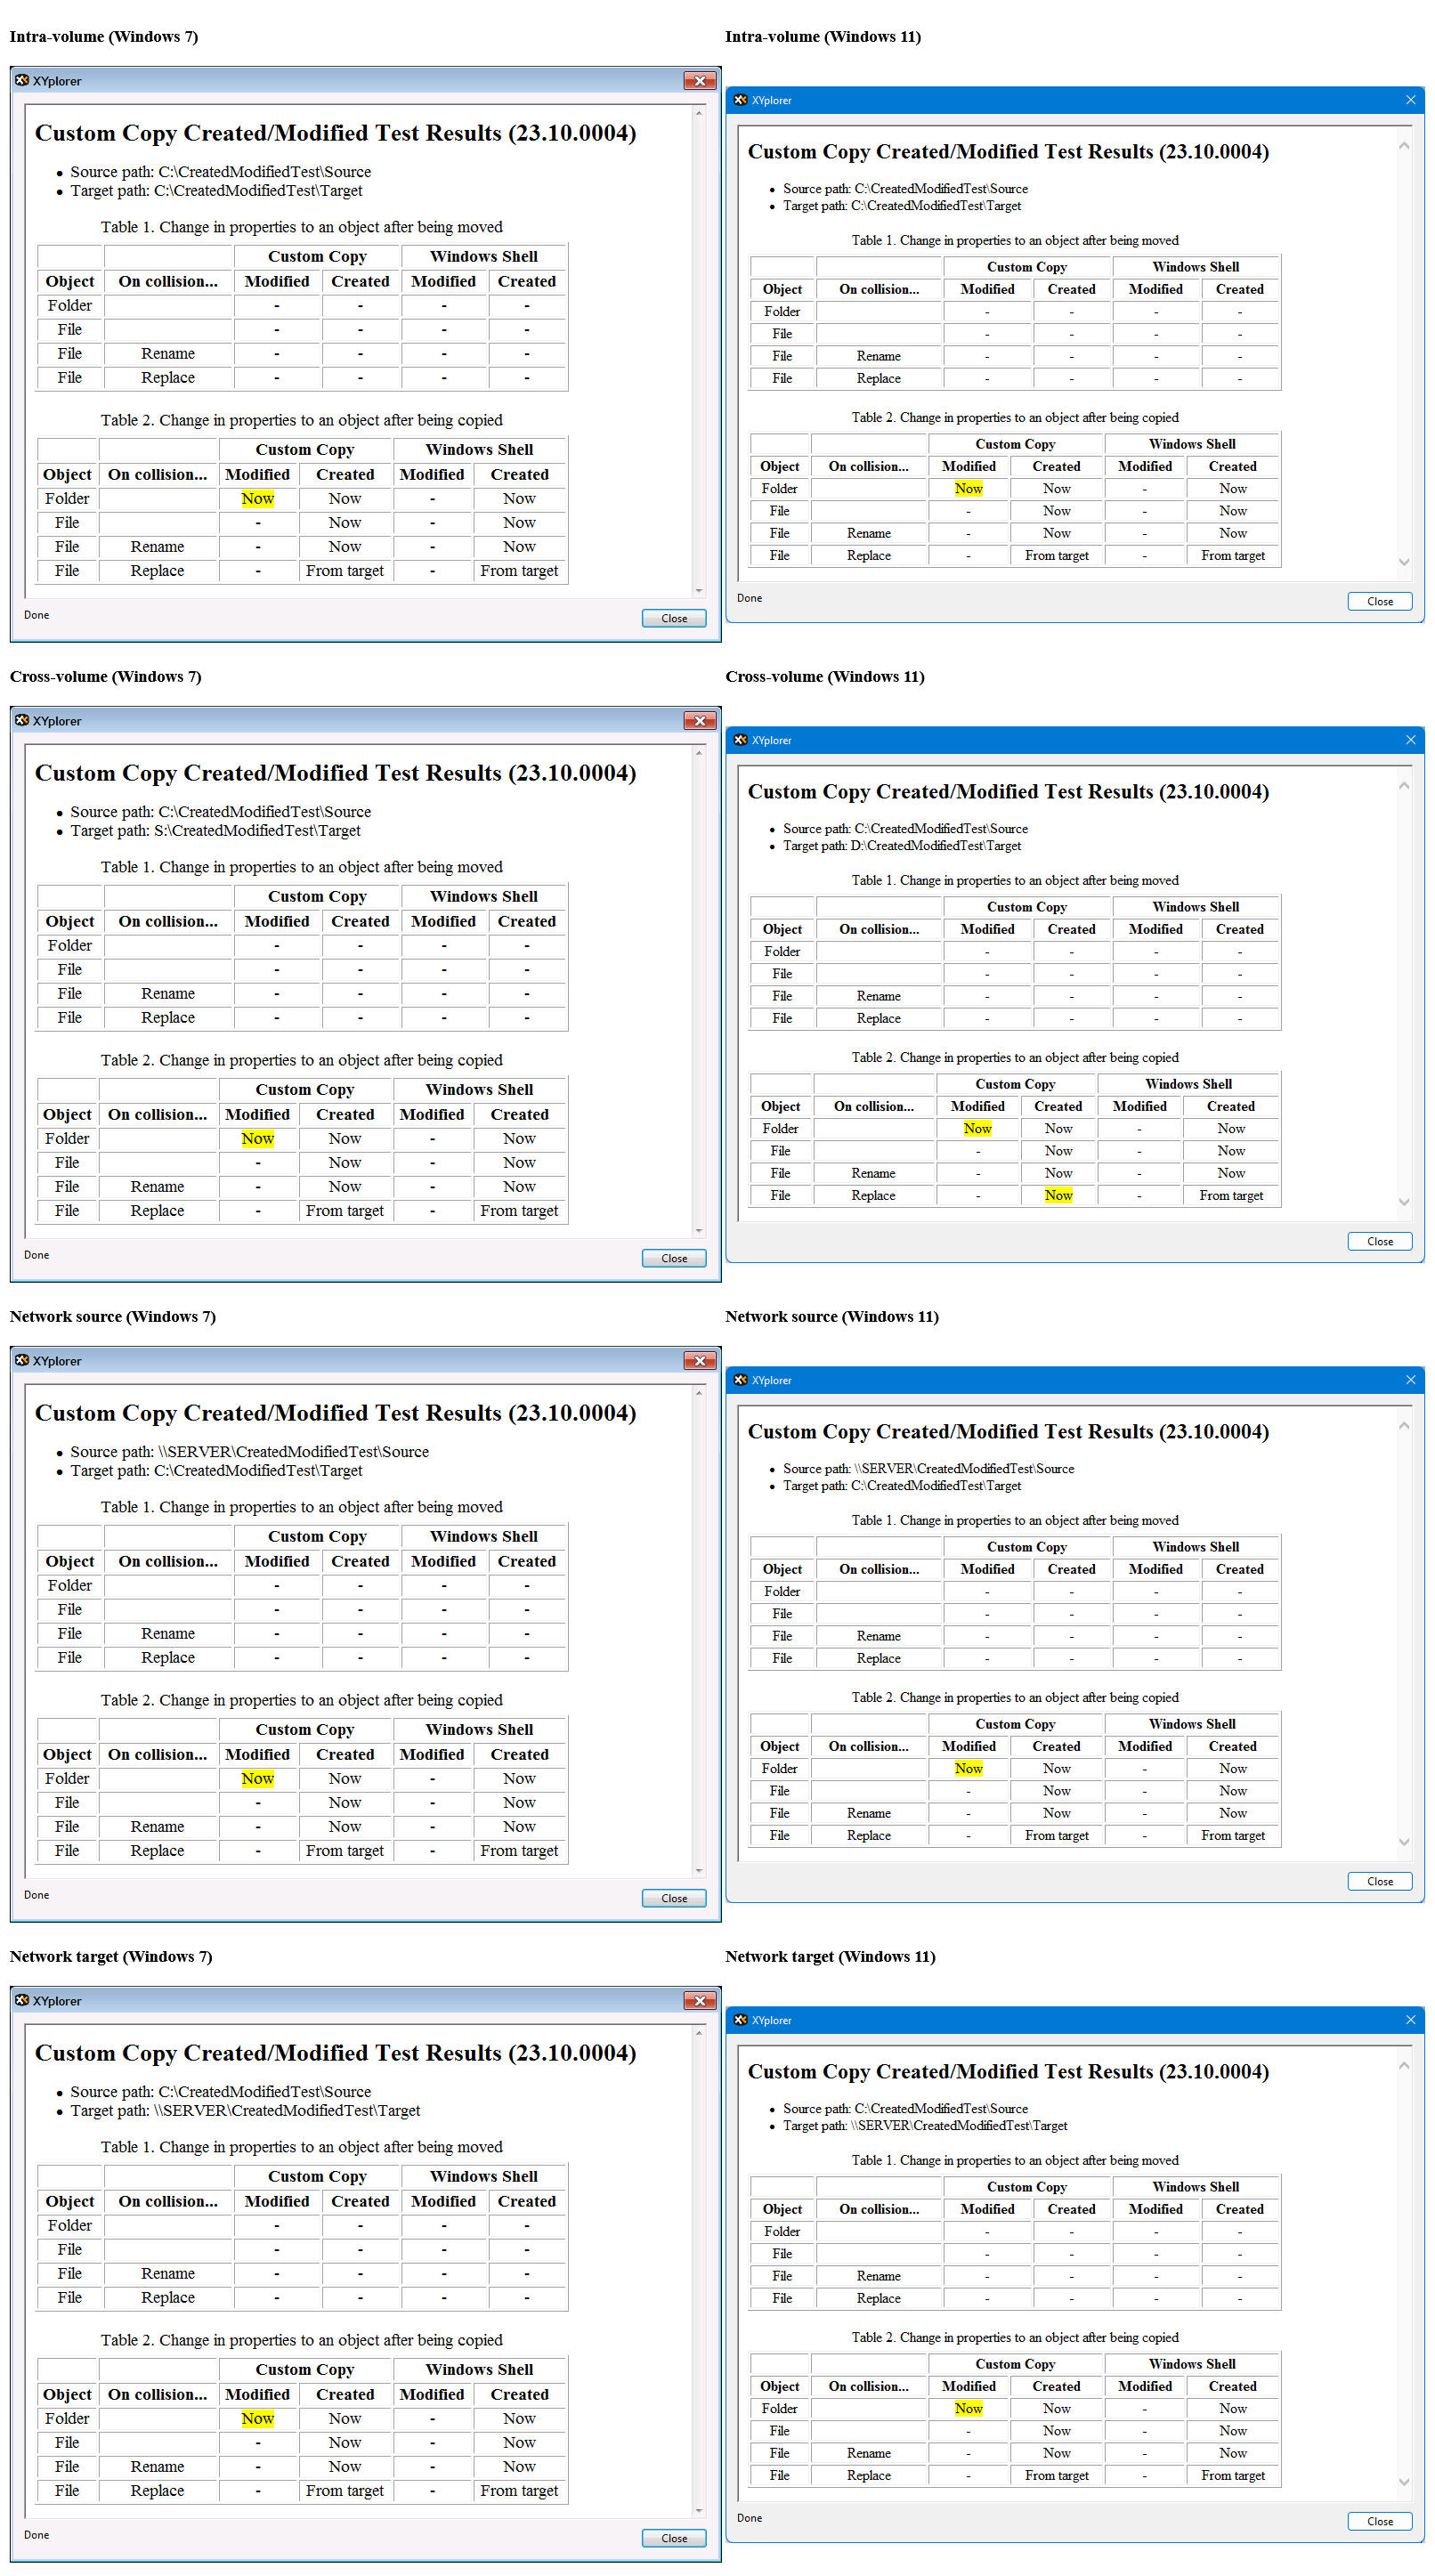Click the XYplorer icon in Network target Windows 11 dialog
Viewport: 1435px width, 2576px height.
(741, 2019)
